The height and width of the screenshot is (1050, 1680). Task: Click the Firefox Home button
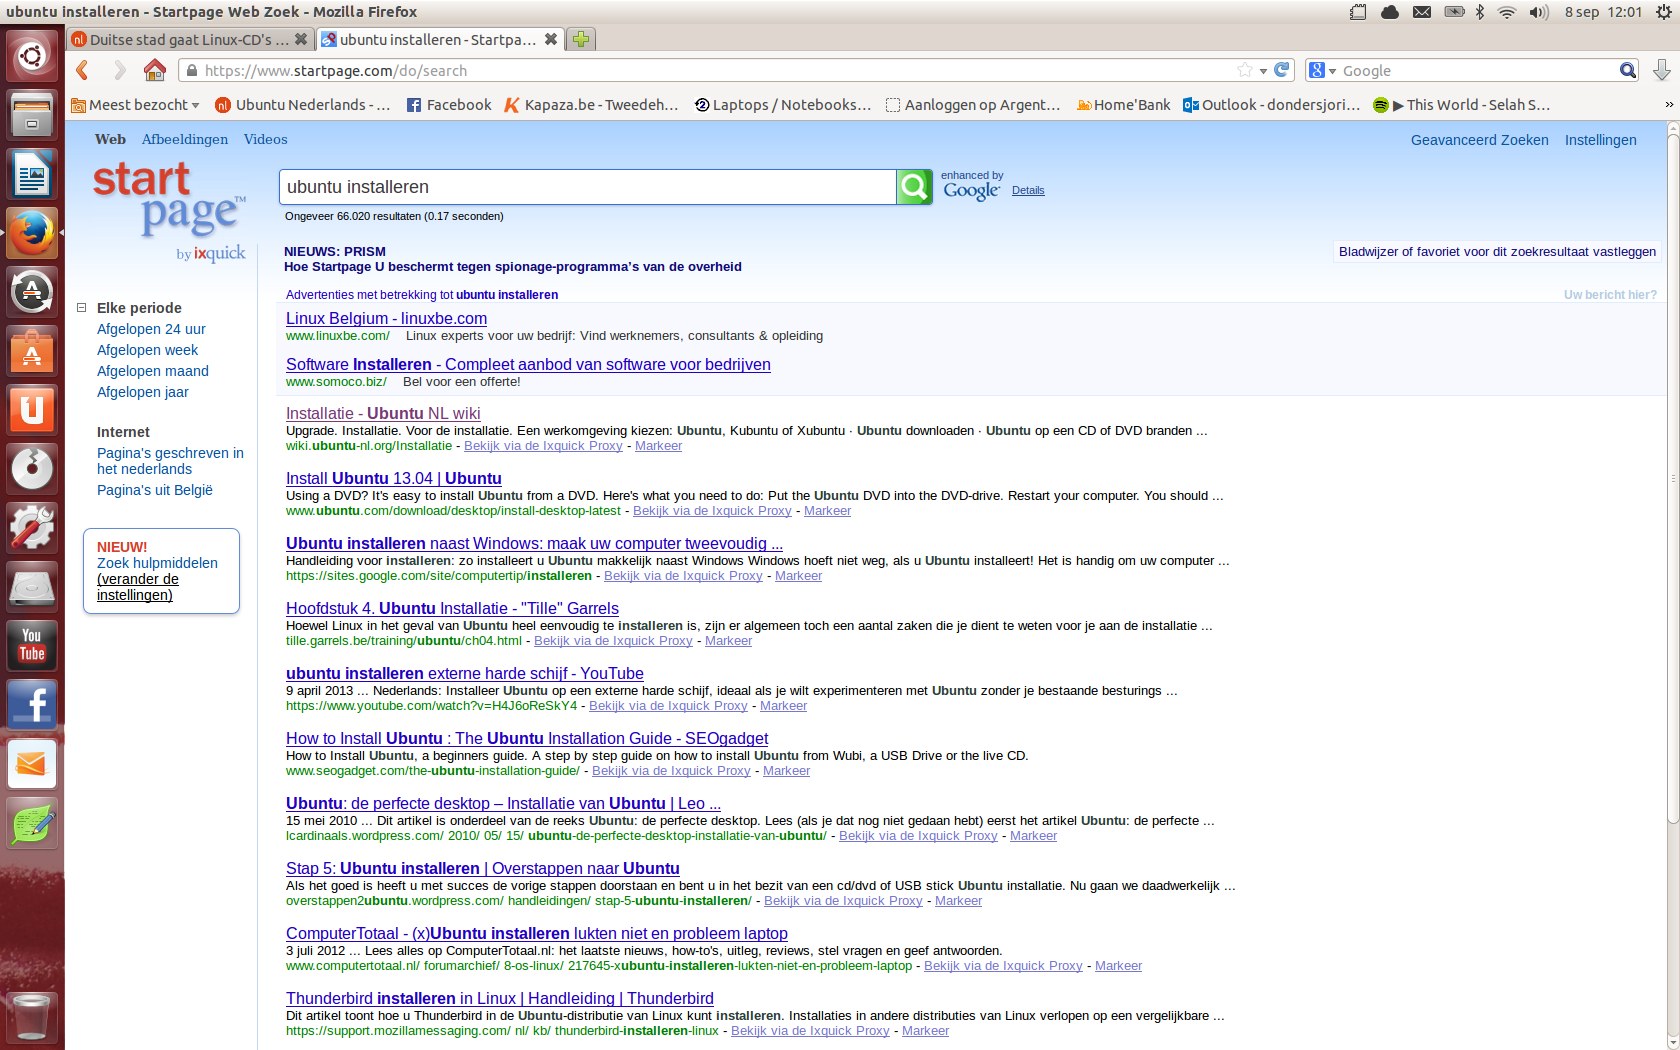coord(154,70)
